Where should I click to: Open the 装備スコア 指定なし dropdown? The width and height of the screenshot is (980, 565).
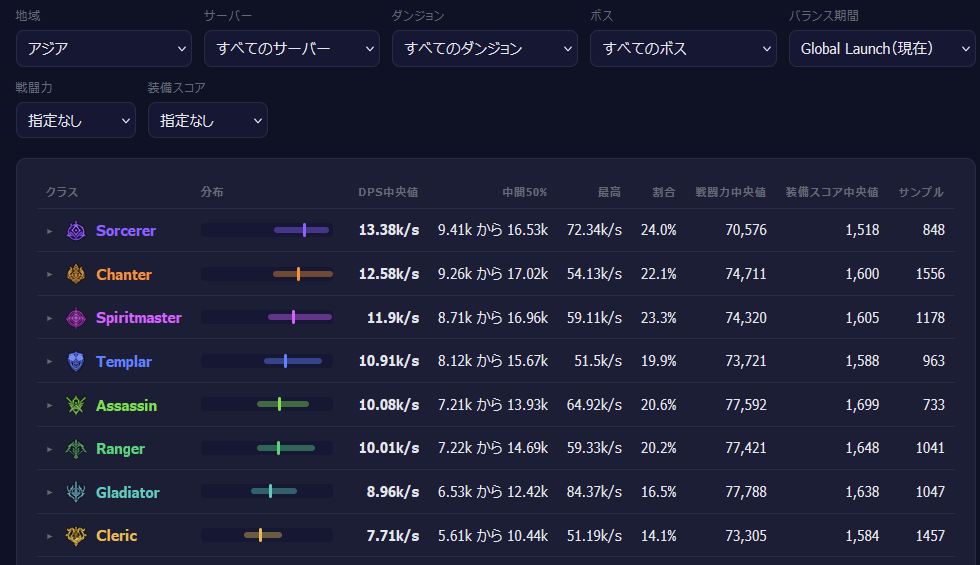tap(208, 120)
